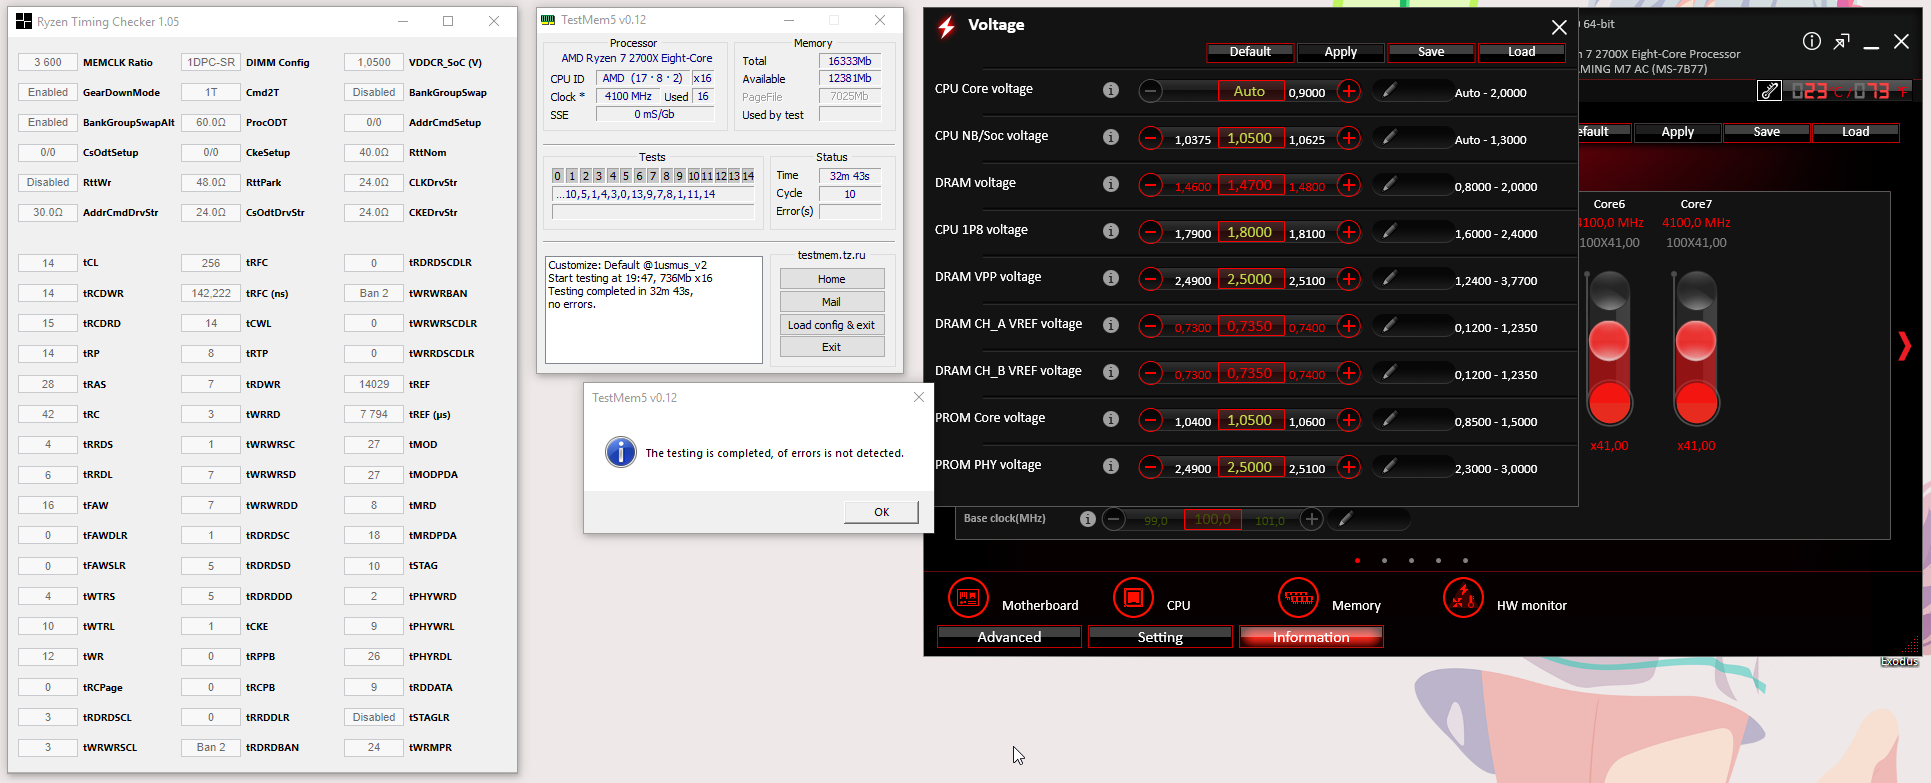Click info icon for DRAM voltage
The image size is (1931, 783).
pyautogui.click(x=1110, y=184)
